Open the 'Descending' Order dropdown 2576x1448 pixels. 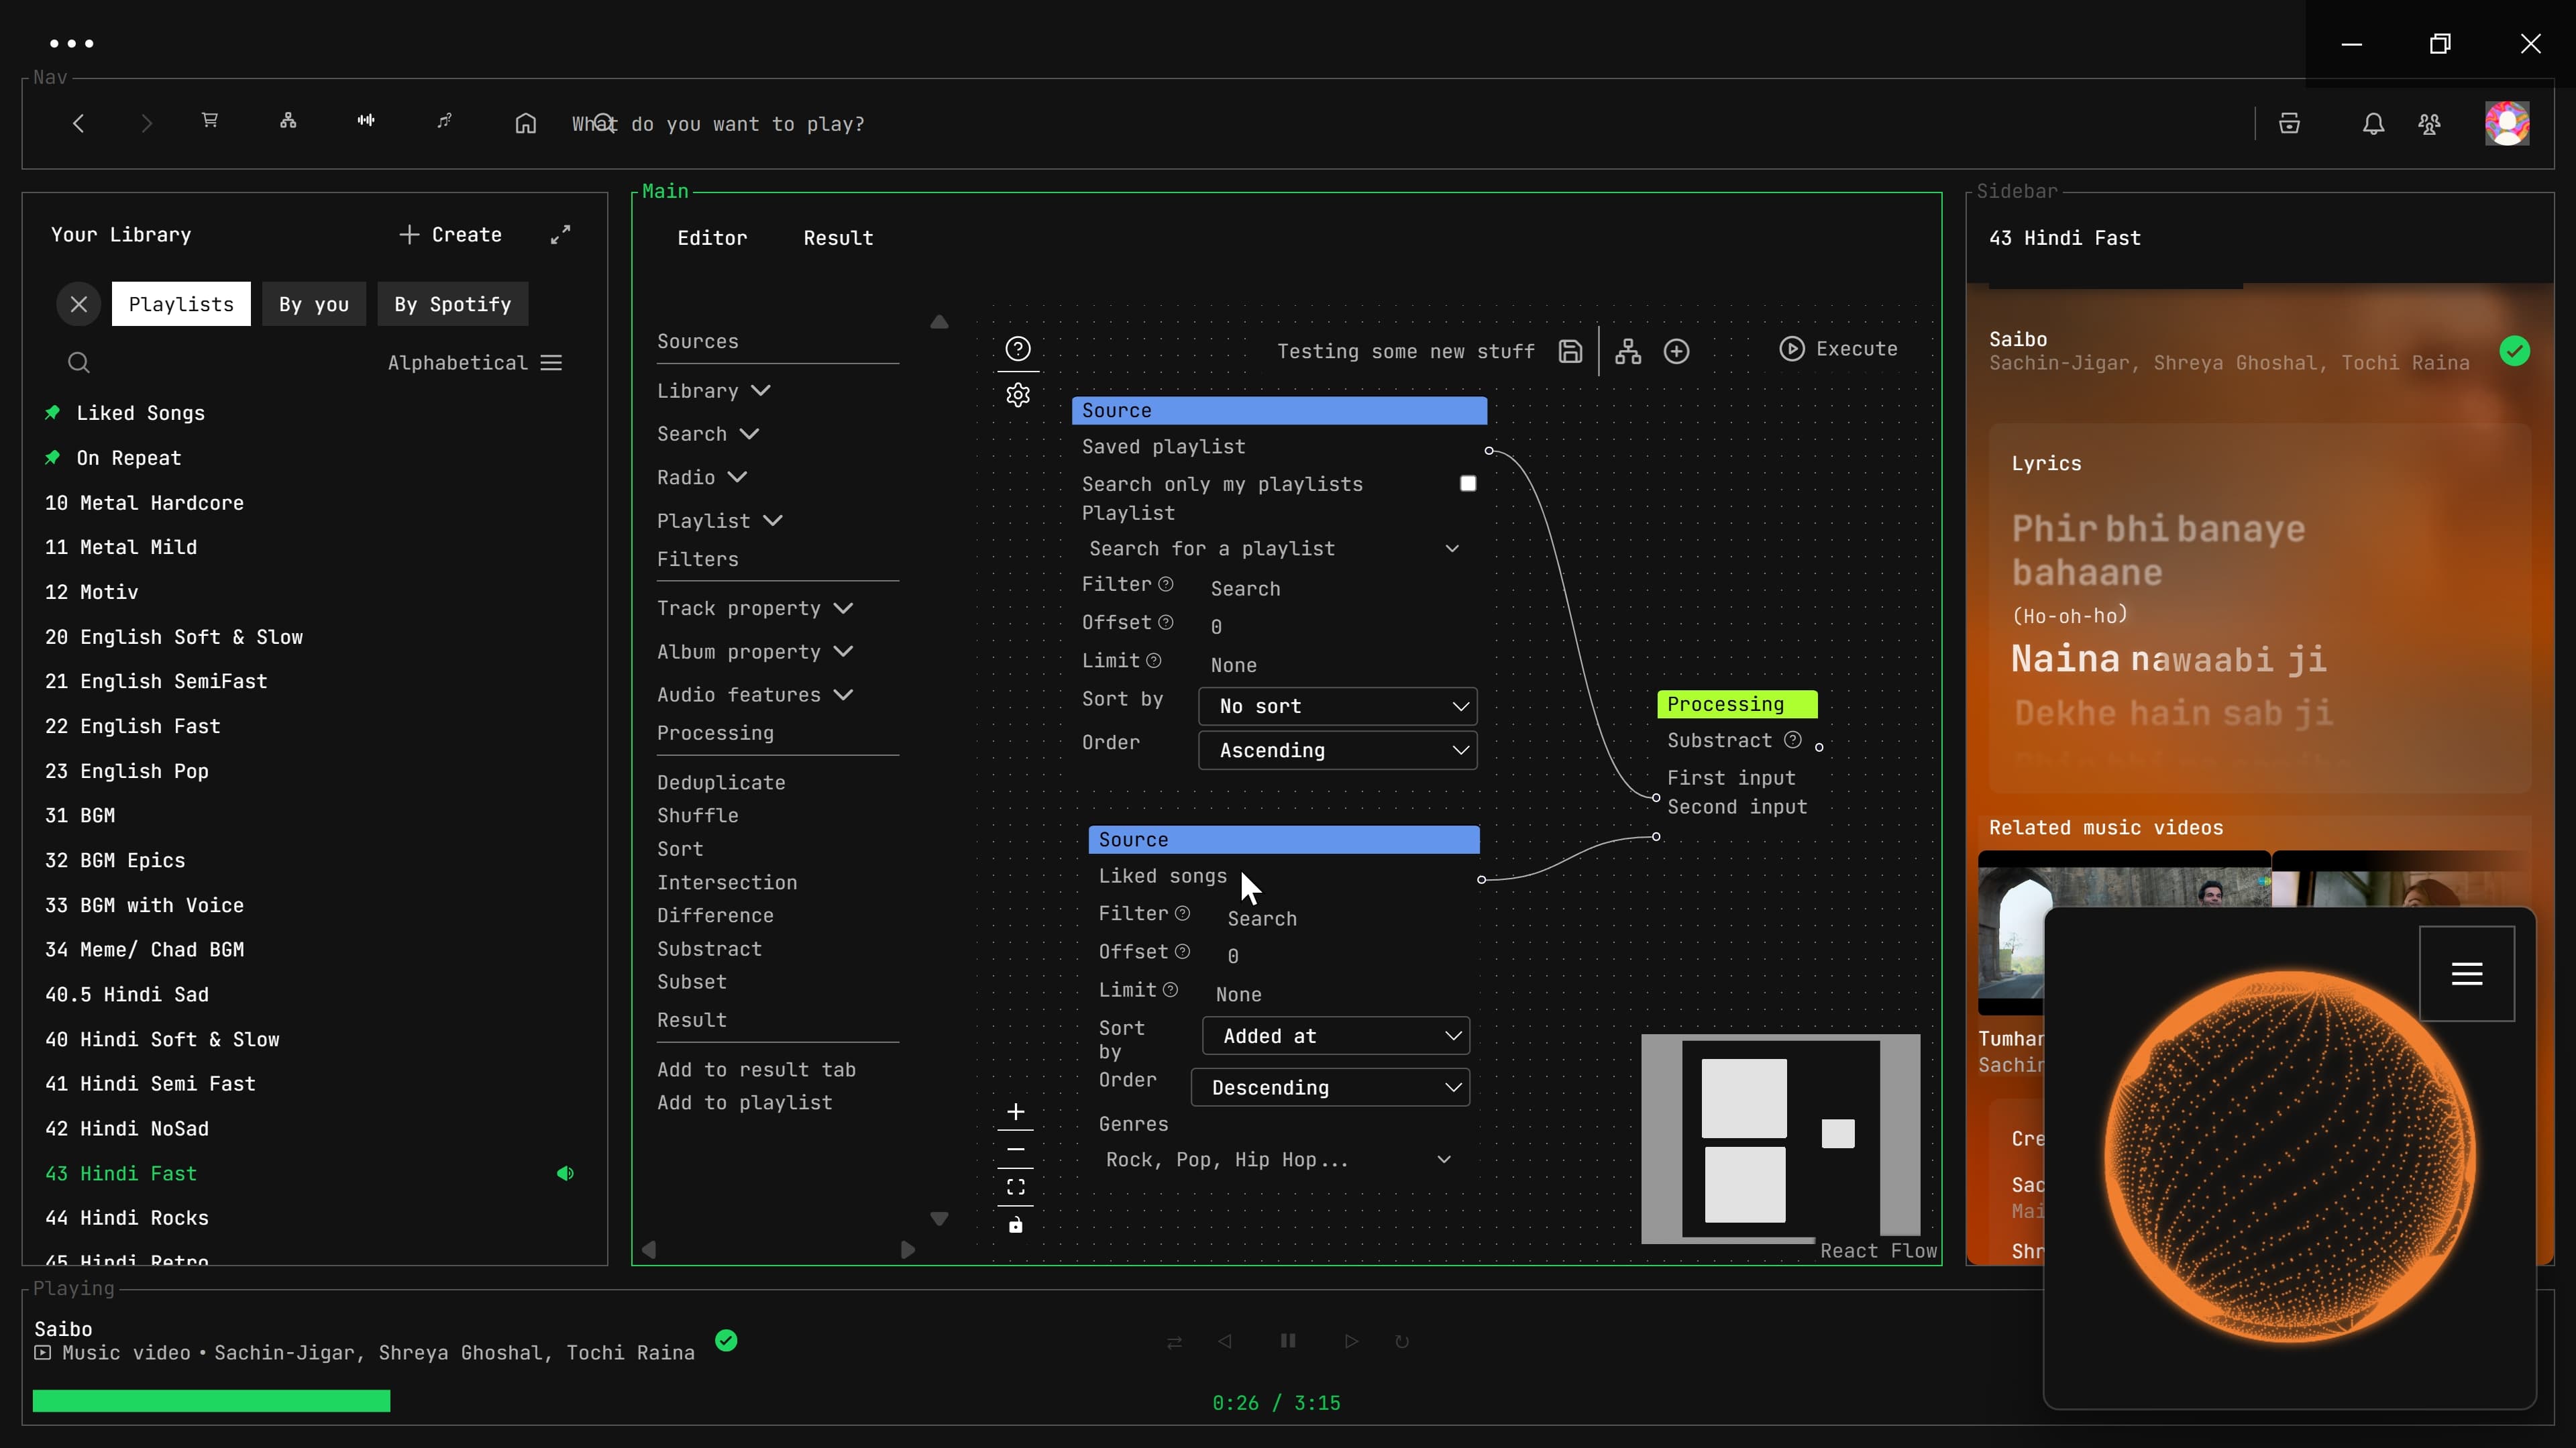(1330, 1087)
